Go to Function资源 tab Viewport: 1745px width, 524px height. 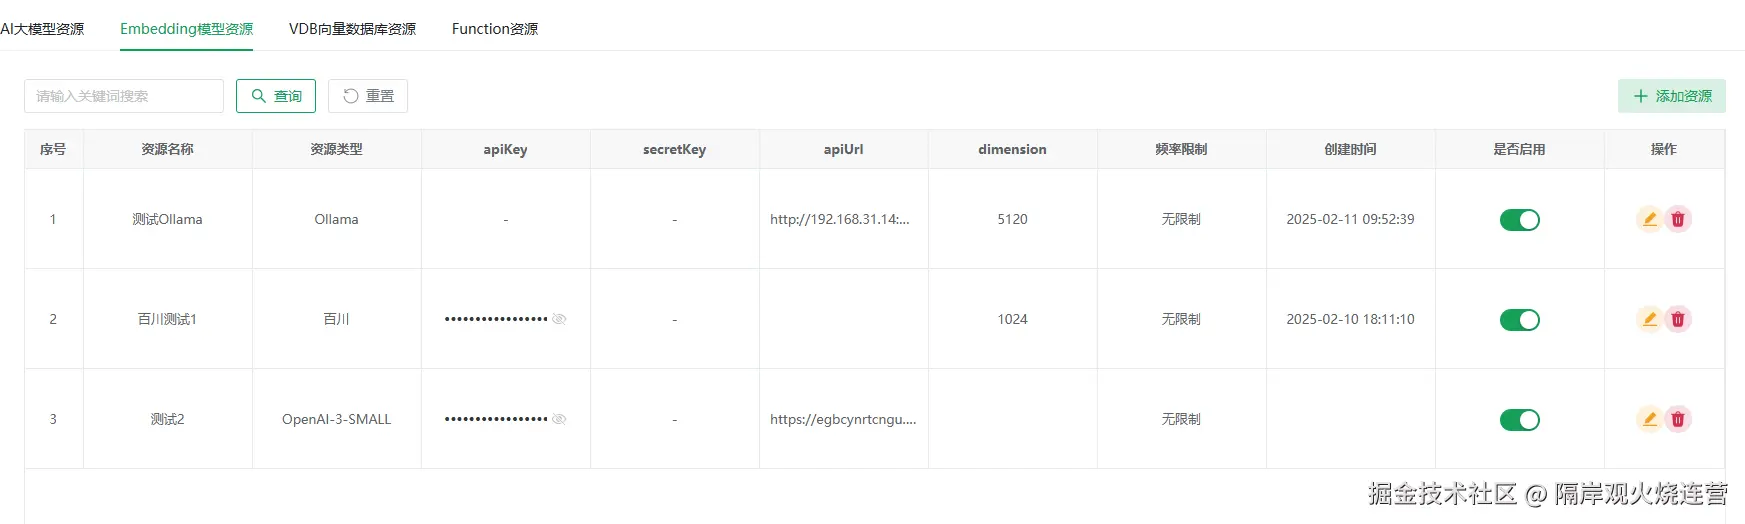pos(494,29)
